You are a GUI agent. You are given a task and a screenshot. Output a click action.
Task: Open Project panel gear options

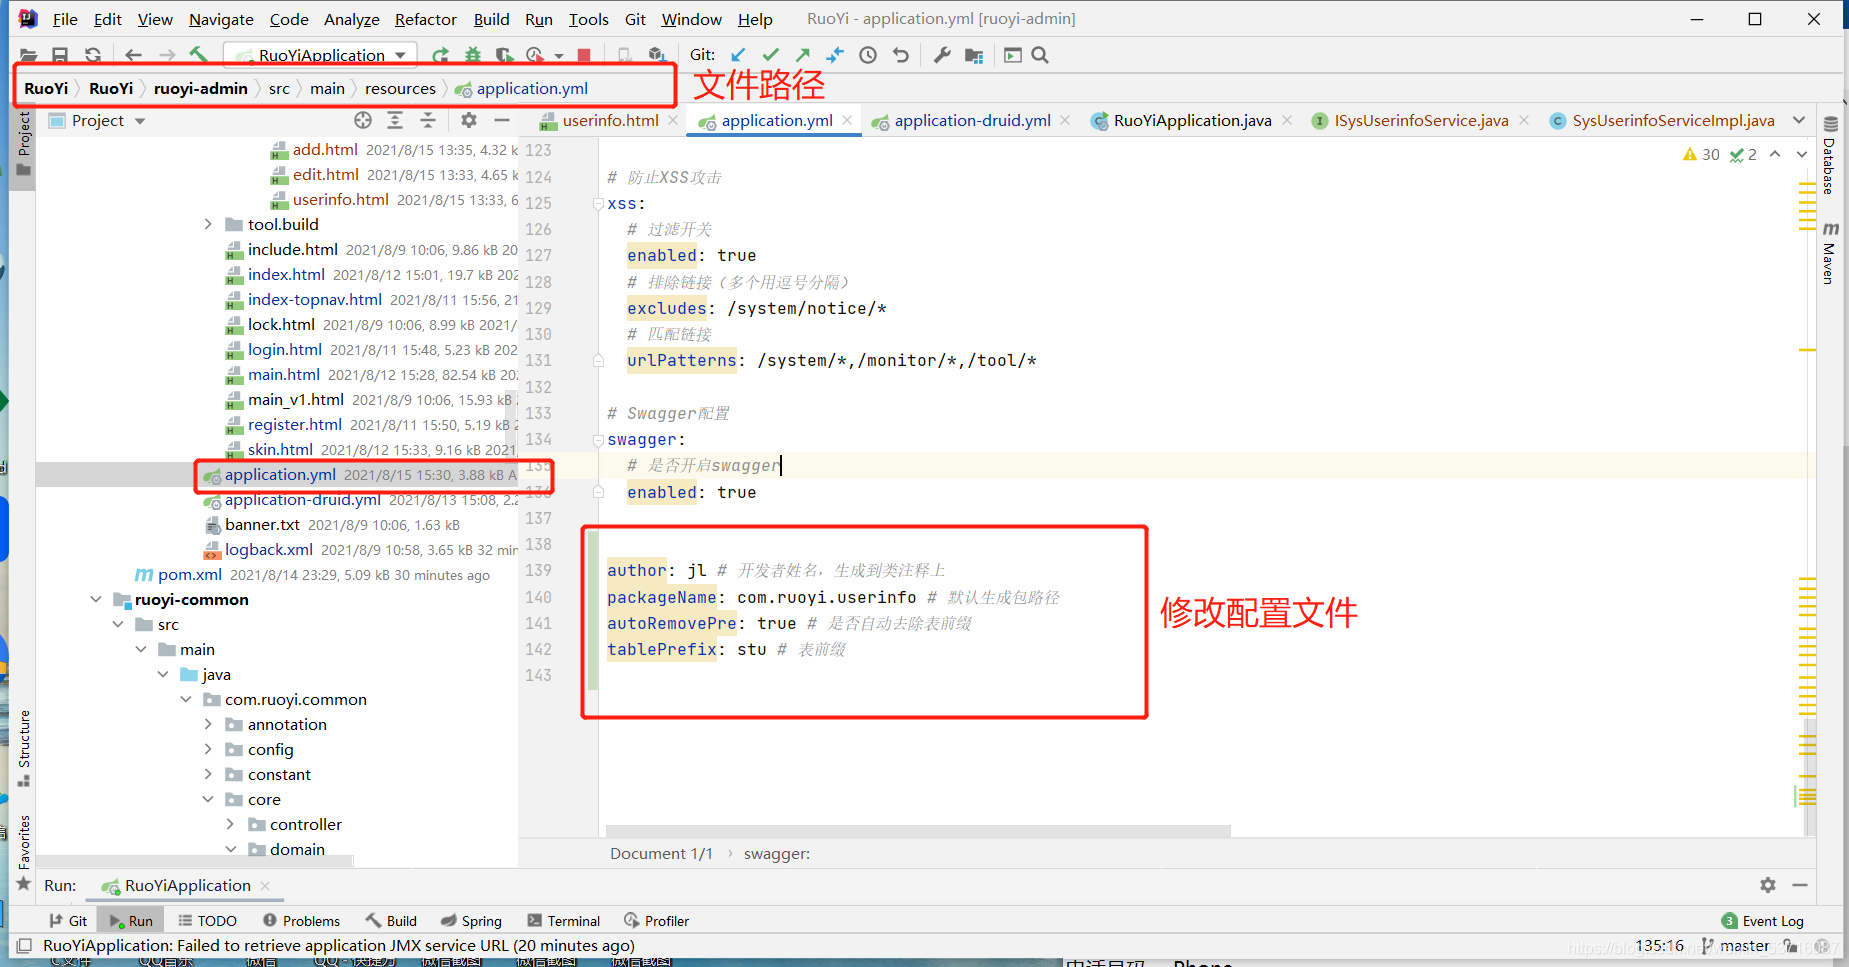point(469,120)
